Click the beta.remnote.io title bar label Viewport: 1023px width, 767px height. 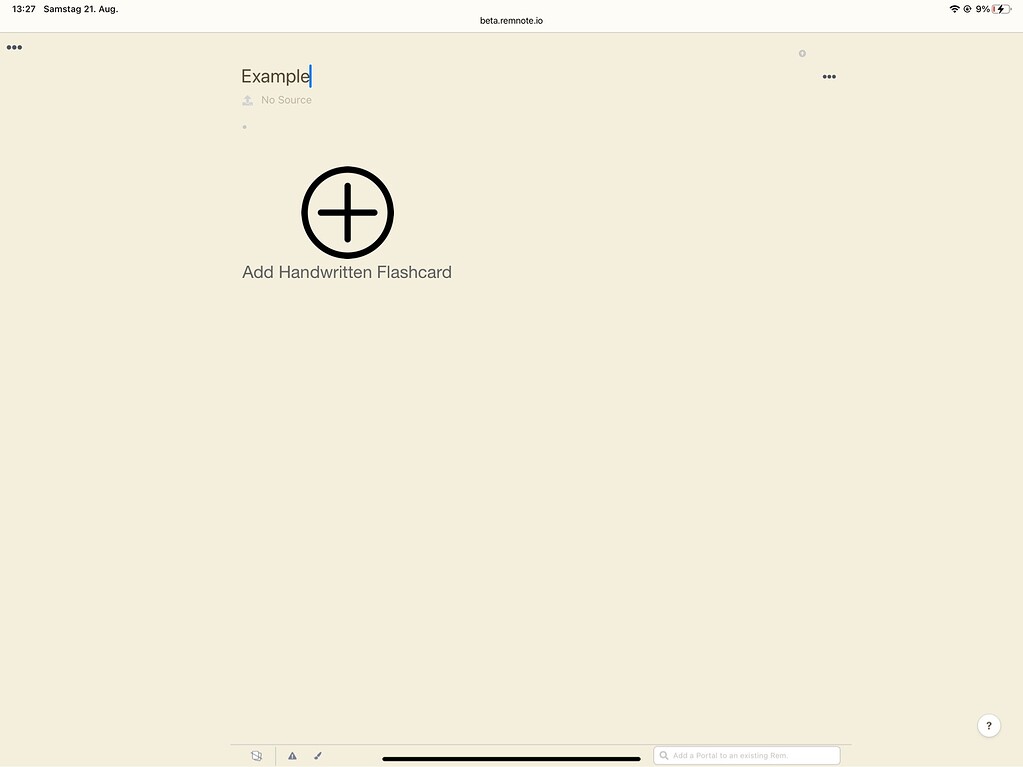pos(511,18)
